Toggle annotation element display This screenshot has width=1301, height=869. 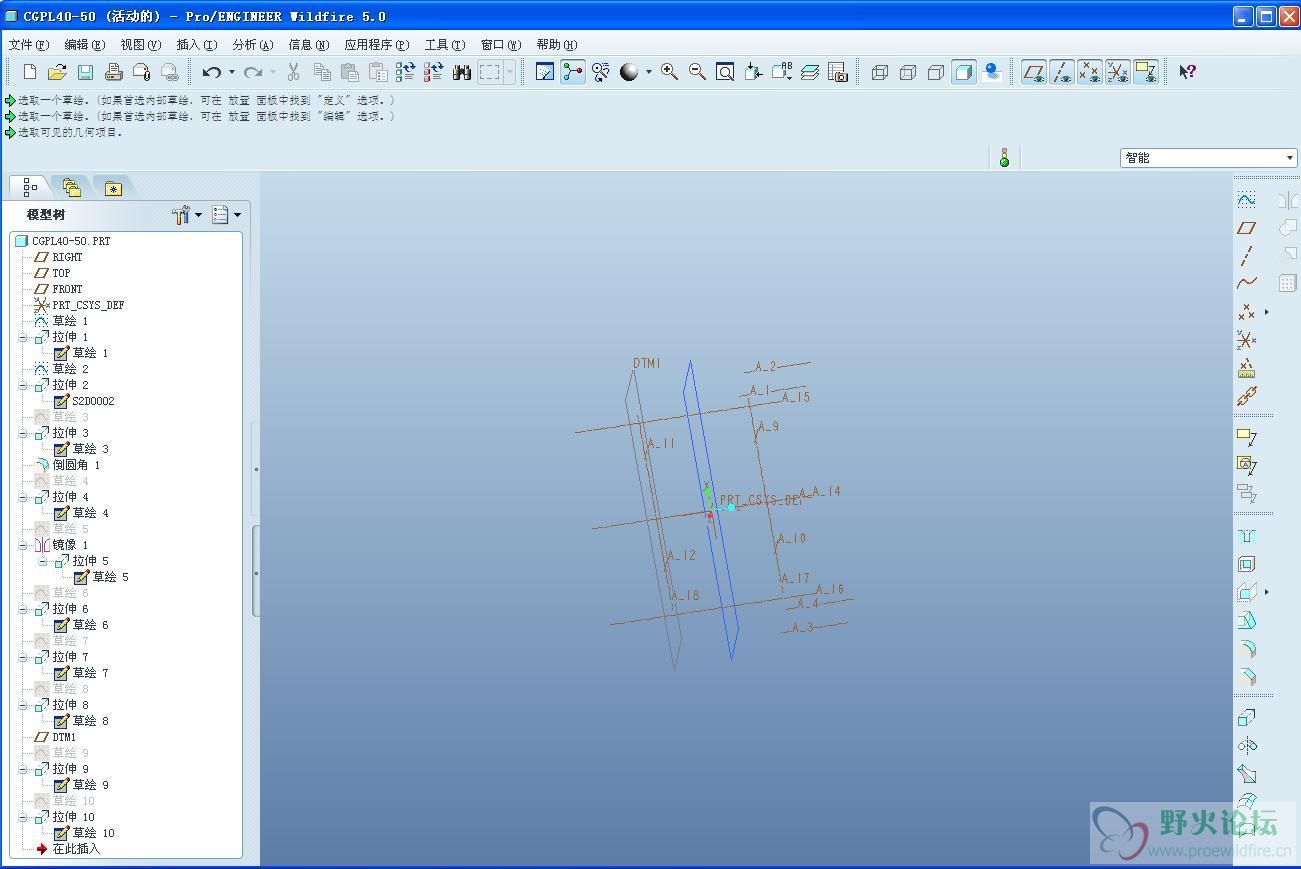point(1146,72)
